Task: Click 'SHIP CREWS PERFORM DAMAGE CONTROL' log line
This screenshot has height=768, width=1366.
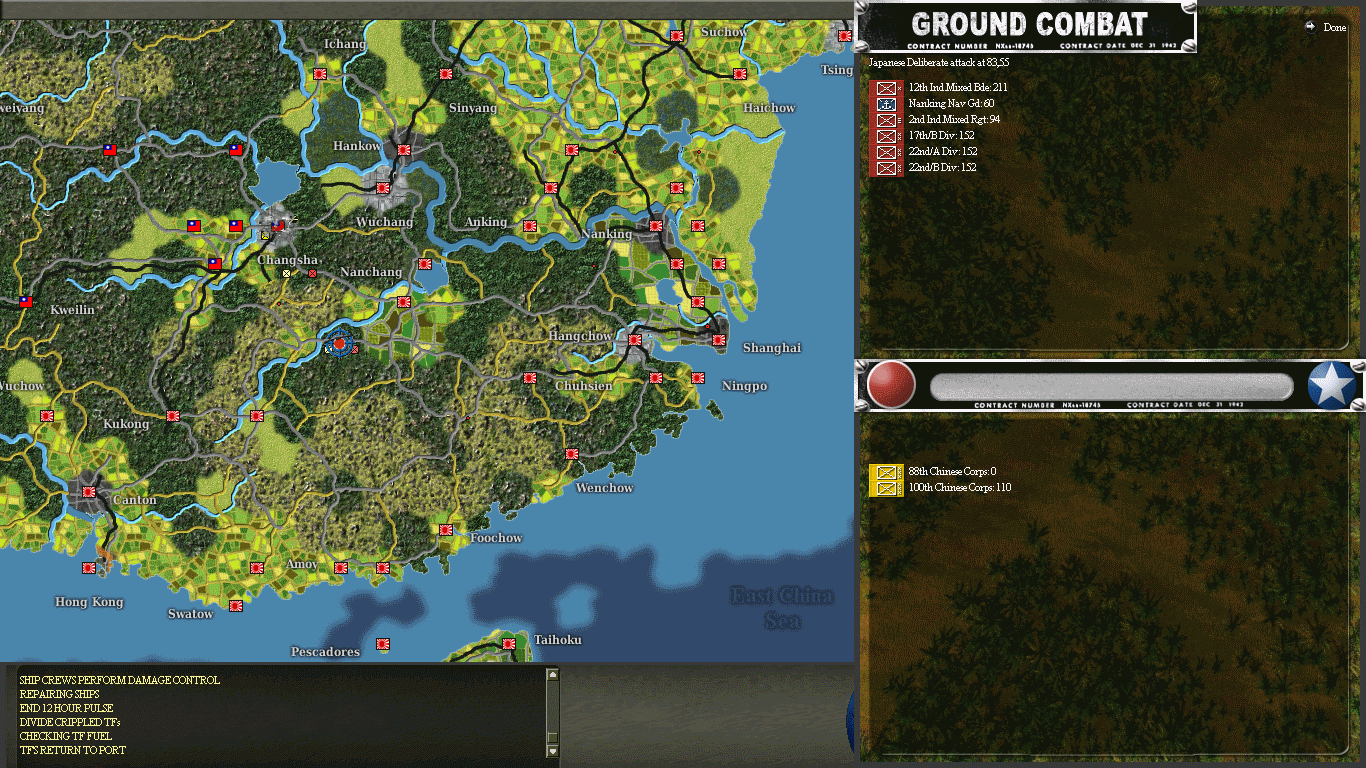Action: 119,680
